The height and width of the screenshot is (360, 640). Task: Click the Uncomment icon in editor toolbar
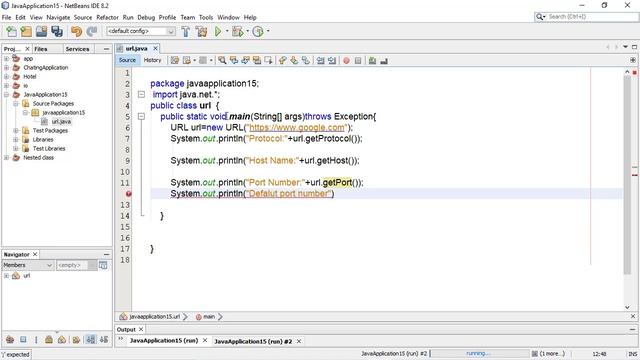tap(383, 60)
